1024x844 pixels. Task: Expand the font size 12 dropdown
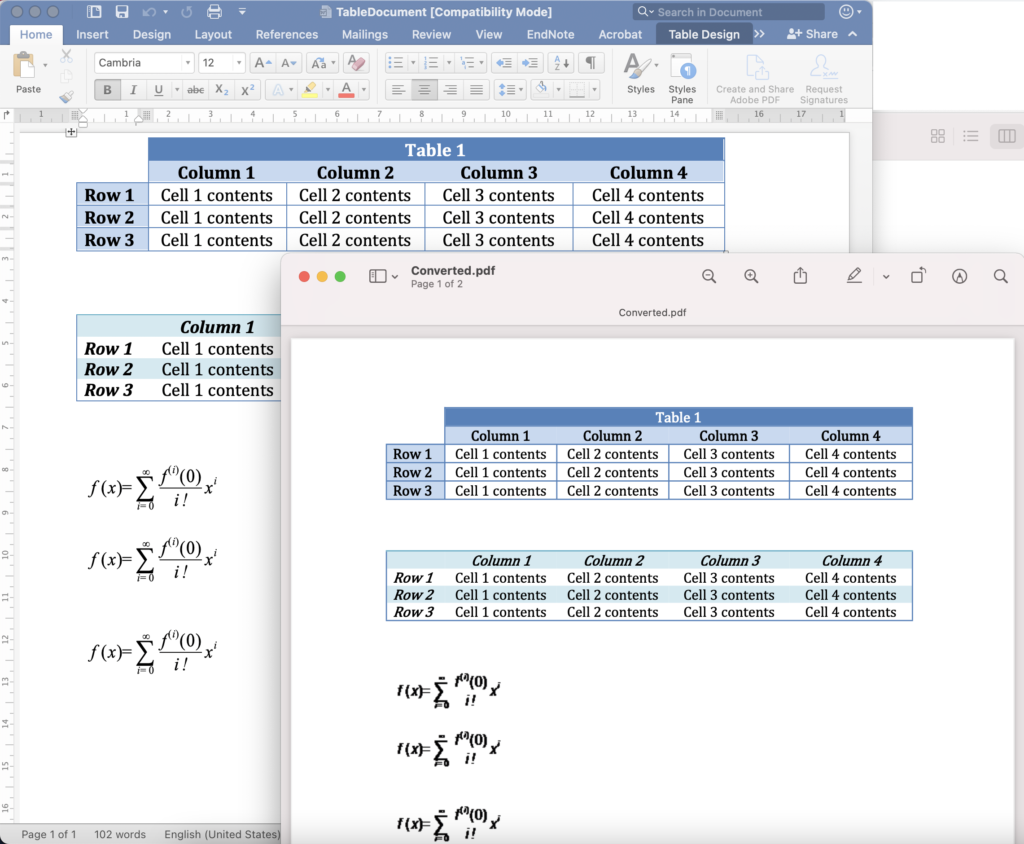238,63
